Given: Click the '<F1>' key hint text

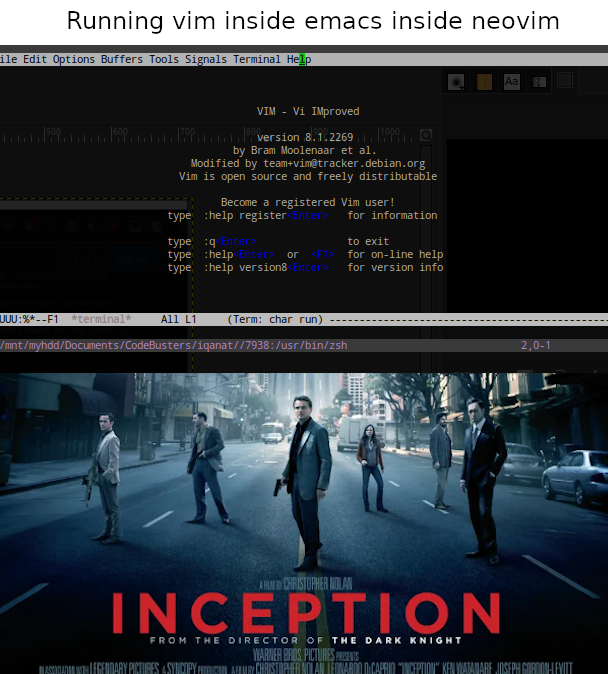Looking at the screenshot, I should pyautogui.click(x=322, y=254).
